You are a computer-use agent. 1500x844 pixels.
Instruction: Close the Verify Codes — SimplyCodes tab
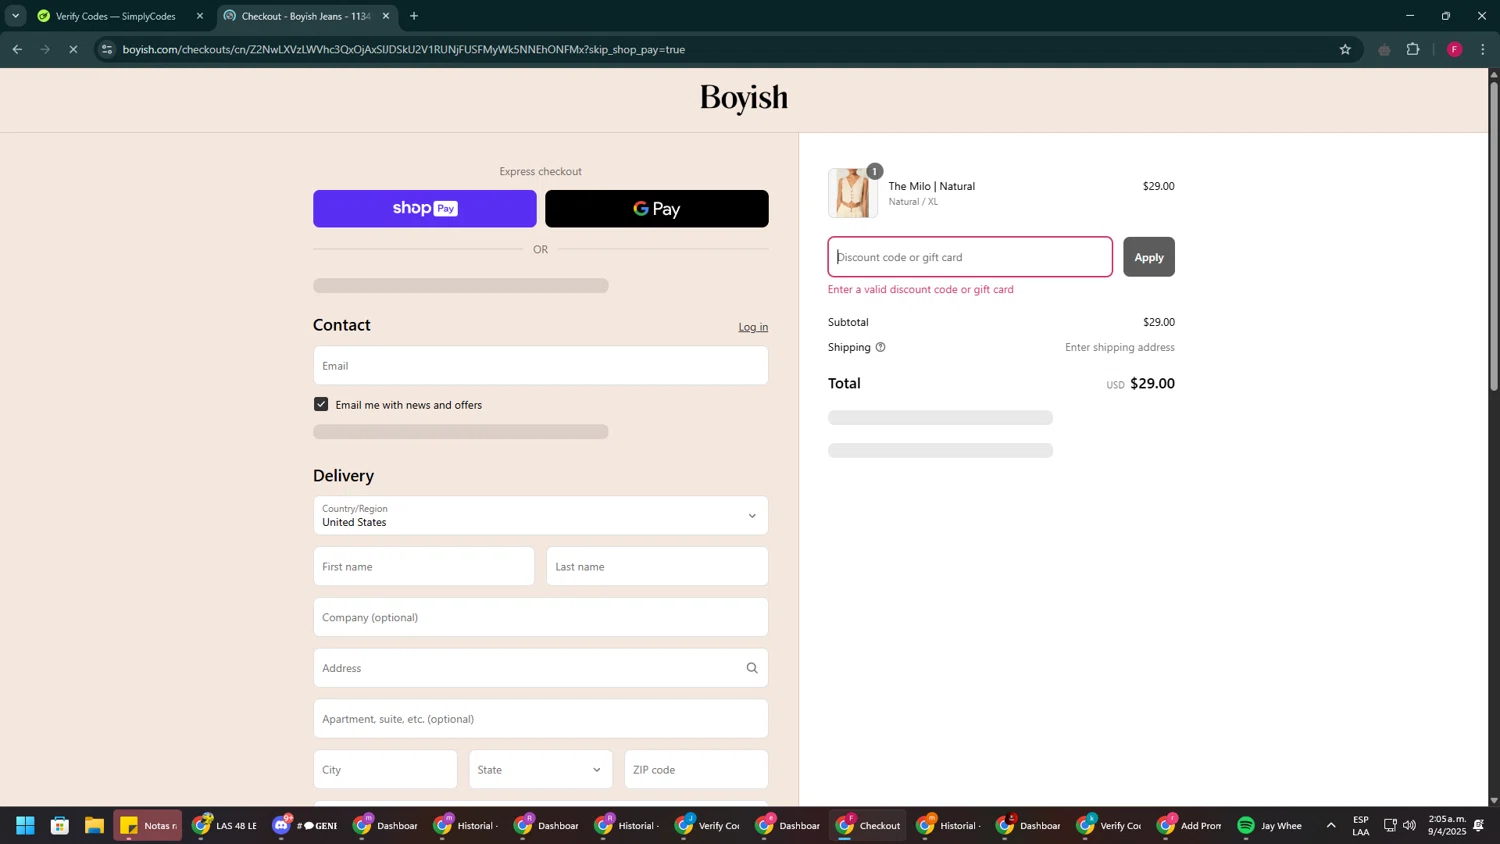pos(200,16)
